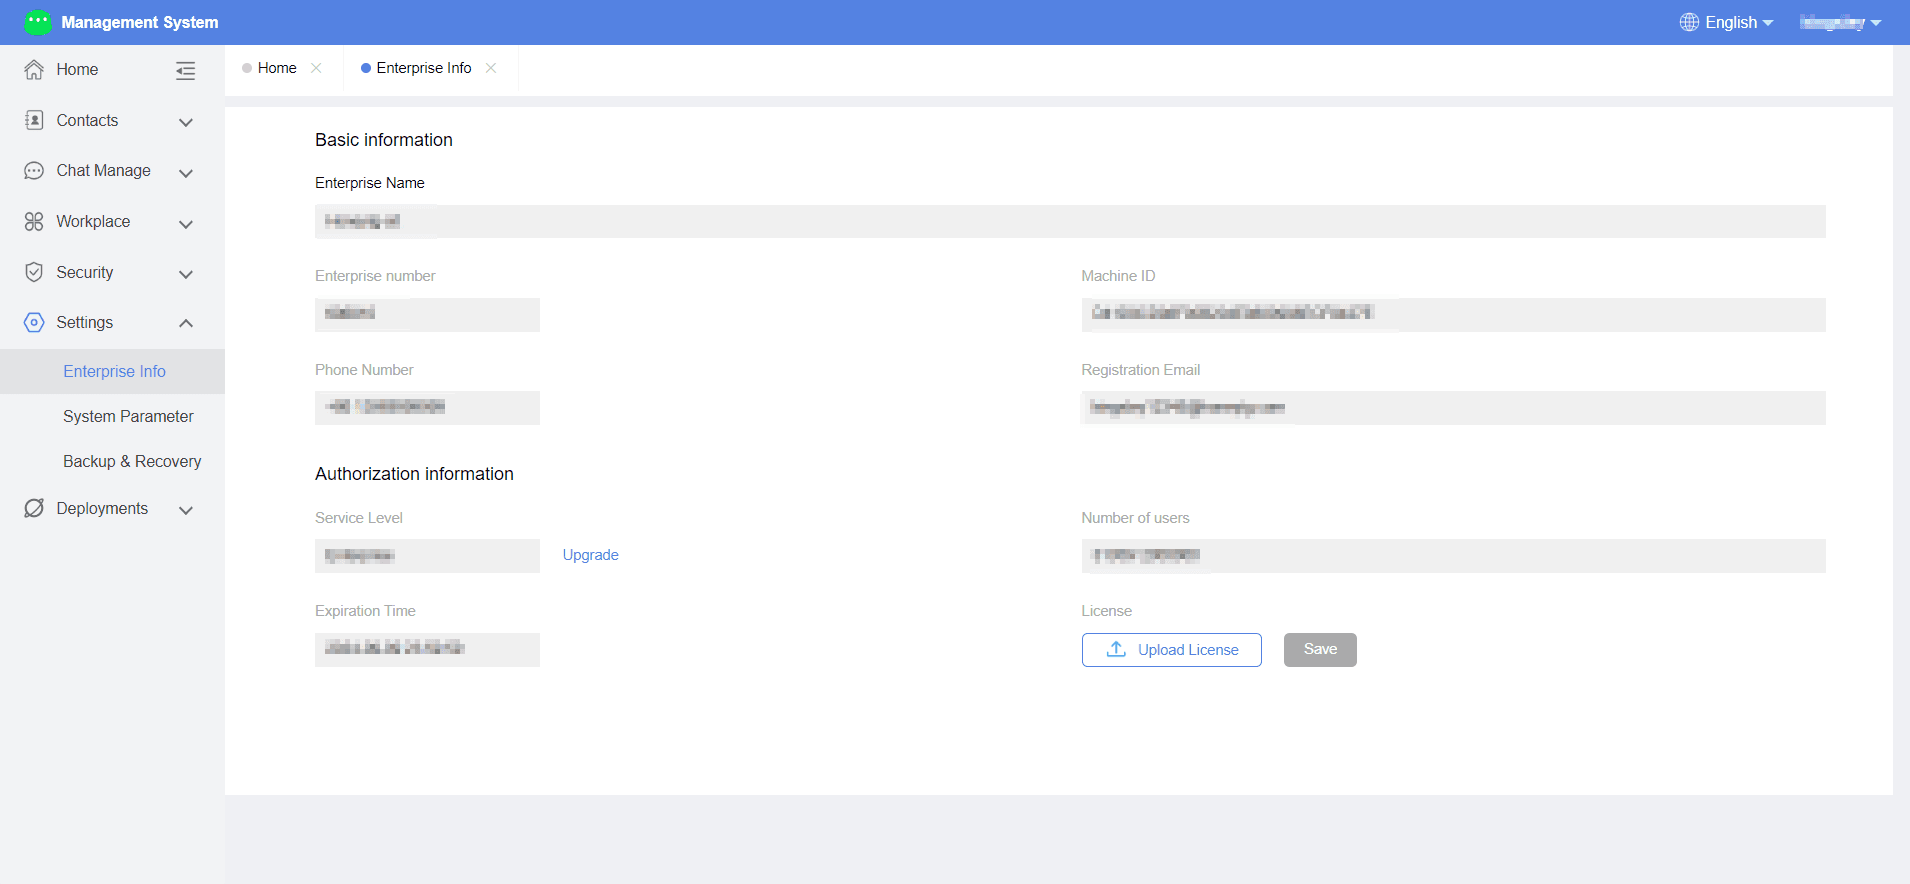This screenshot has width=1910, height=884.
Task: Click the Upload License button
Action: (x=1172, y=650)
